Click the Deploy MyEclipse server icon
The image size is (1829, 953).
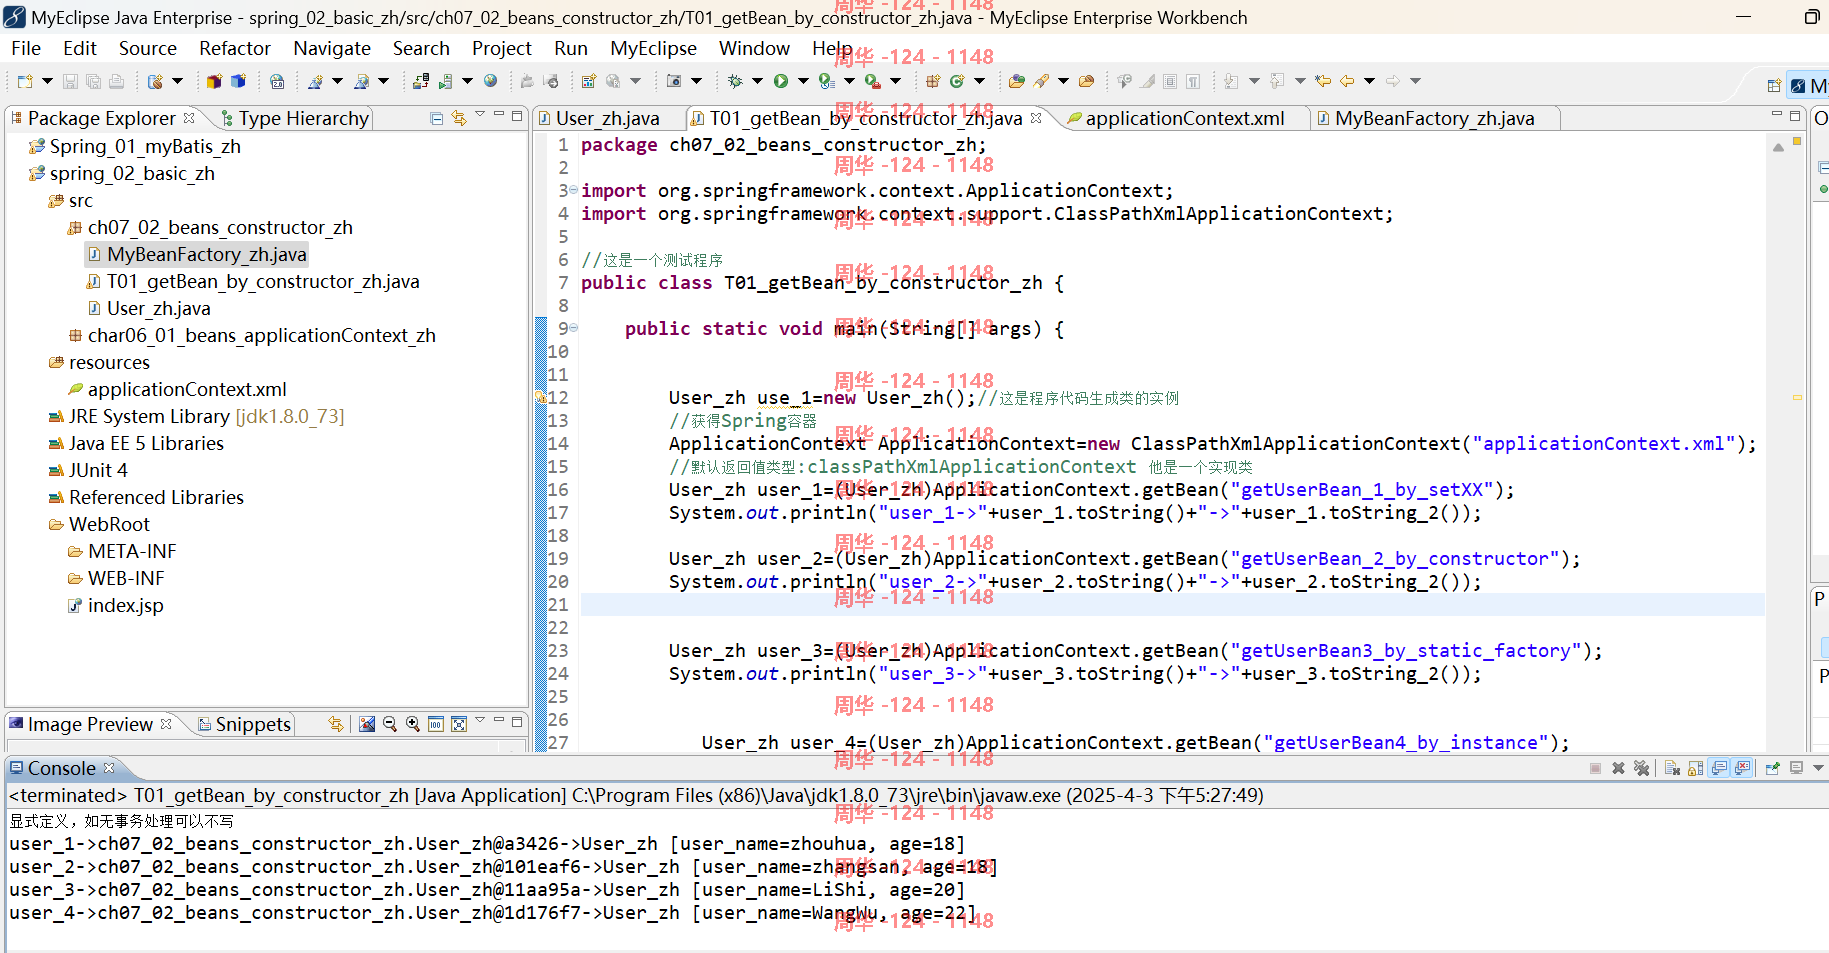[x=421, y=81]
